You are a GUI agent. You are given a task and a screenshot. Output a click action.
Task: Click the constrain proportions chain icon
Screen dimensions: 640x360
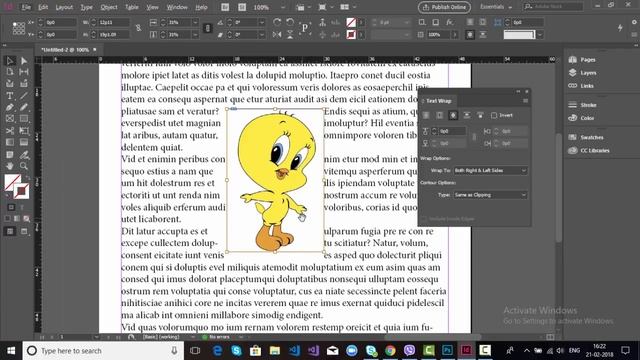pyautogui.click(x=138, y=28)
